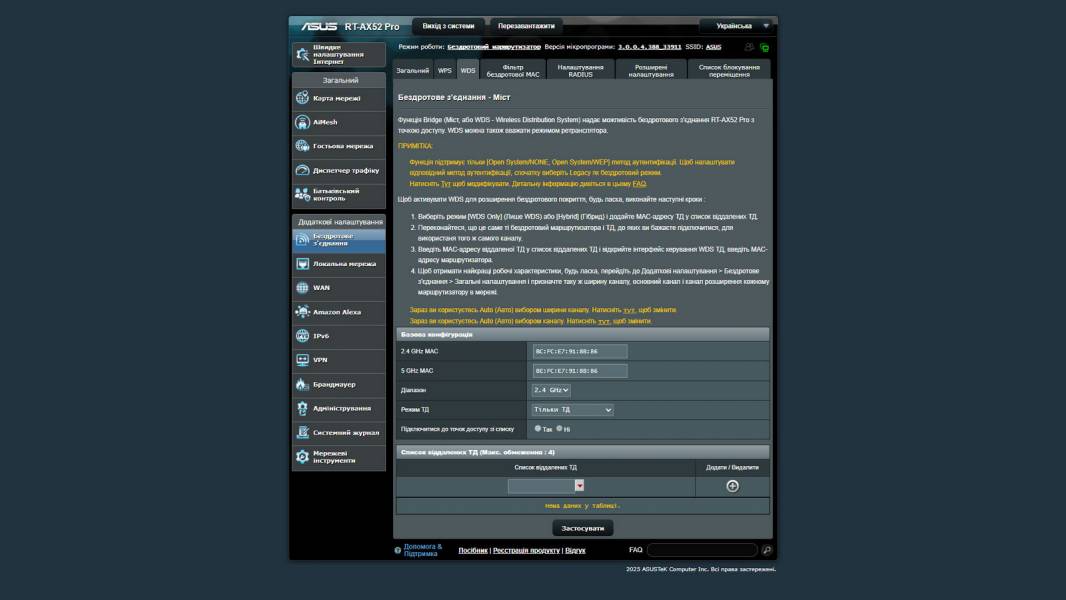Screen dimensions: 1066x600
Task: Open the 2.4 GHz band dropdown
Action: coord(551,390)
